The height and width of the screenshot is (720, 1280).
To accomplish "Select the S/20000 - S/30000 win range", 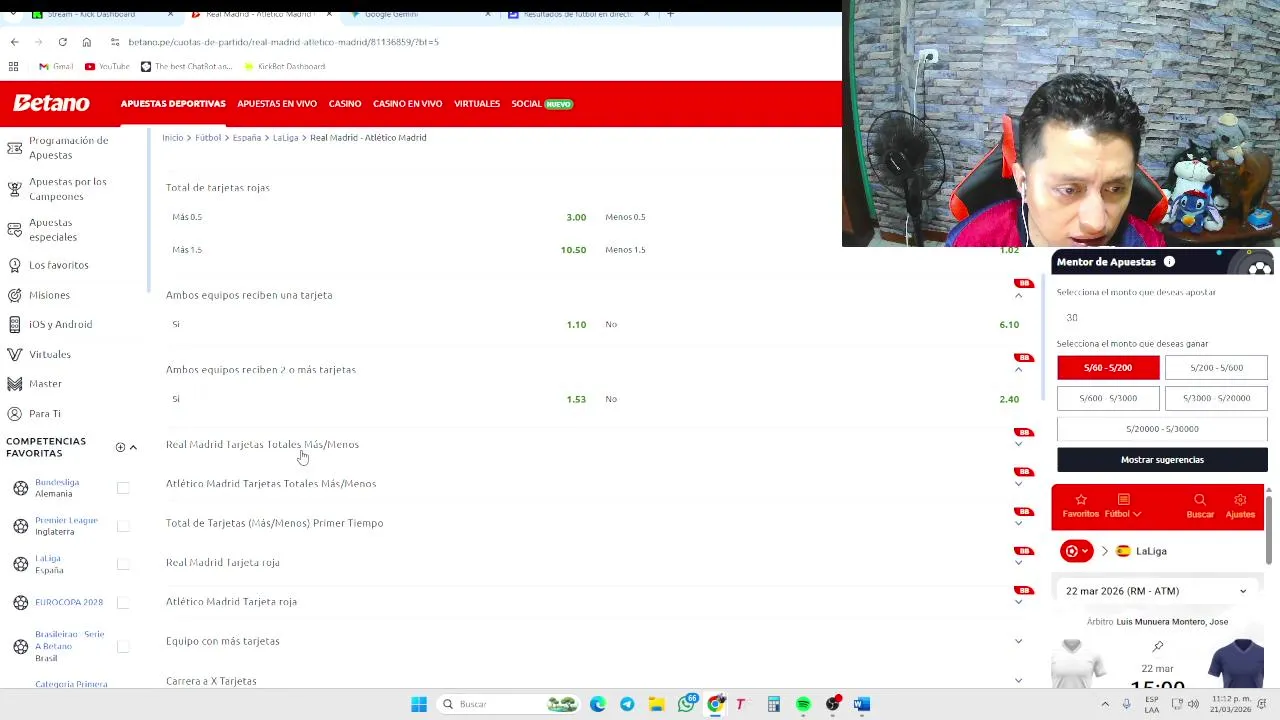I will 1162,429.
